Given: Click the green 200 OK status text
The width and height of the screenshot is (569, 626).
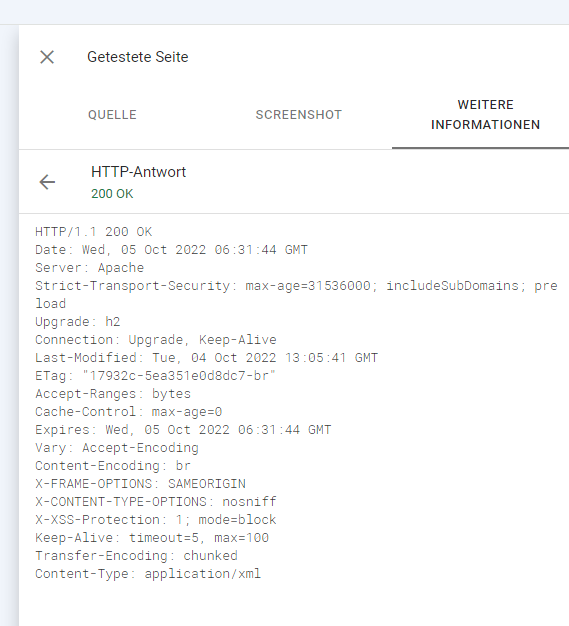Looking at the screenshot, I should tap(112, 194).
